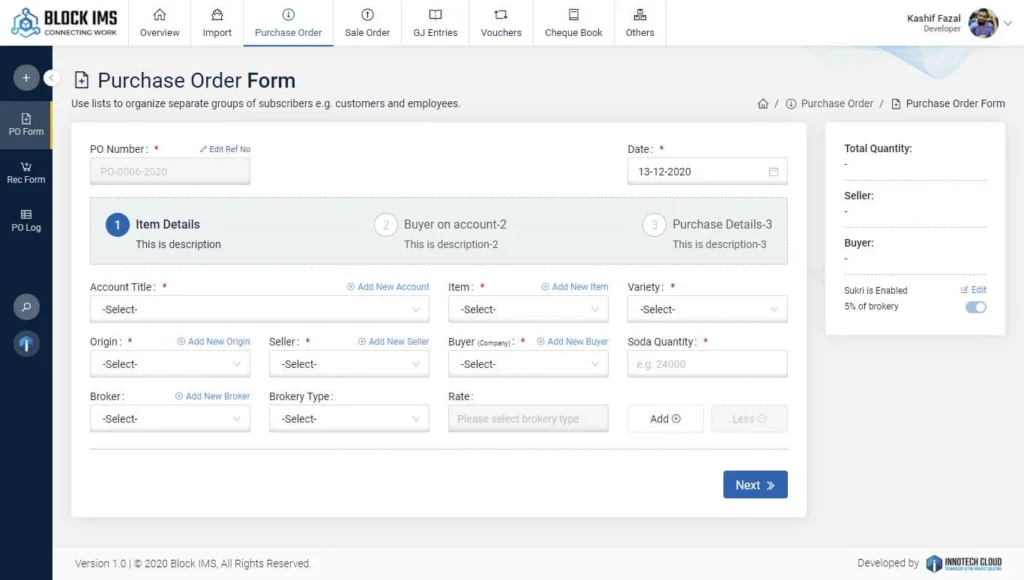This screenshot has width=1024, height=580.
Task: Click the Edit Ref No link
Action: 225,150
